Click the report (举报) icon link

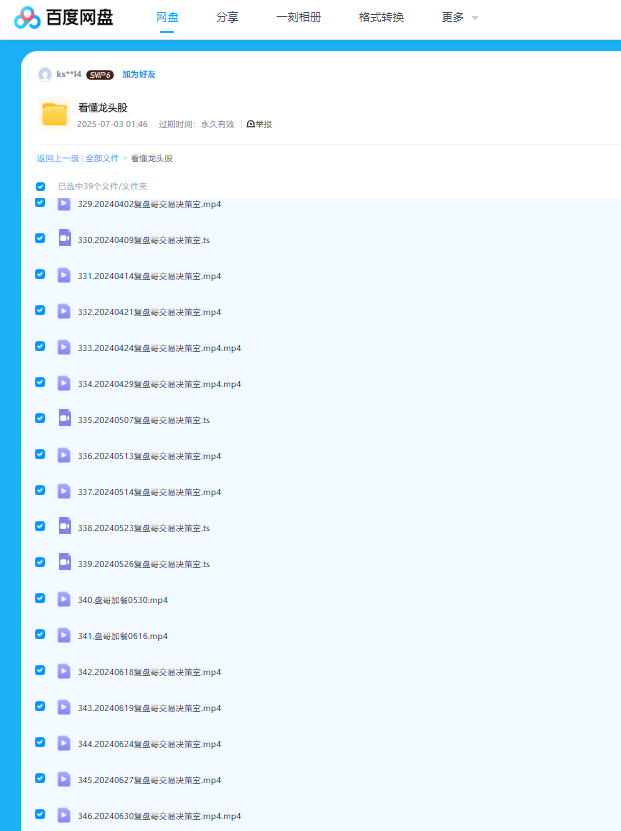[x=259, y=124]
